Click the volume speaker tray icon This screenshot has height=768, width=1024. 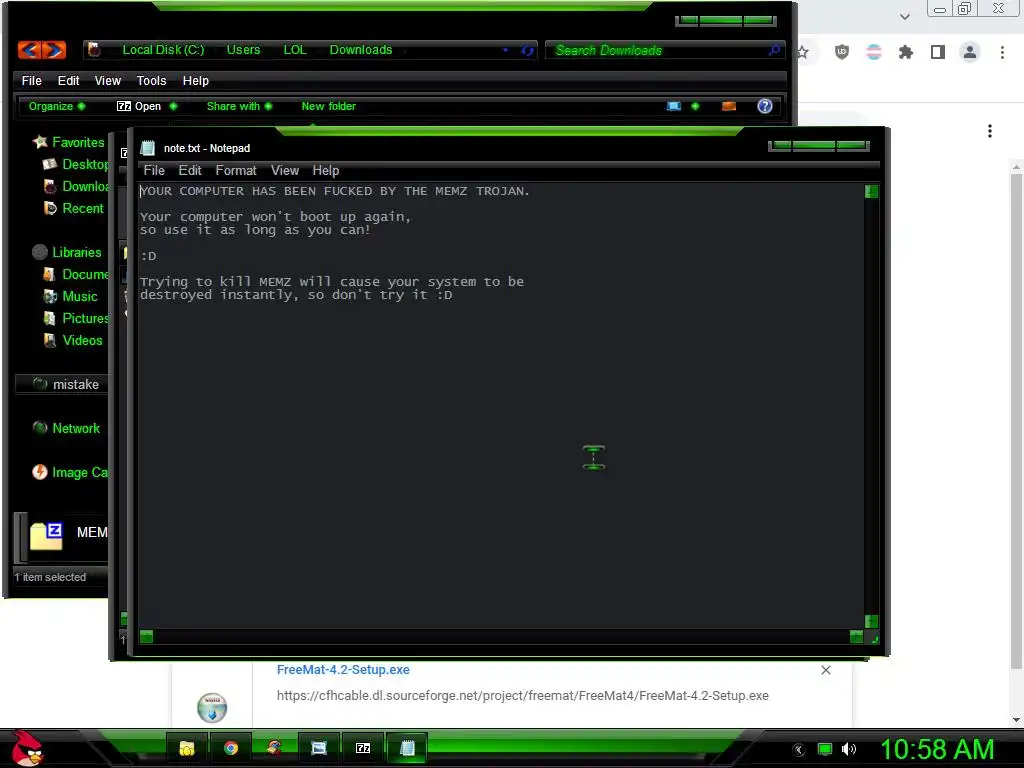click(x=848, y=749)
